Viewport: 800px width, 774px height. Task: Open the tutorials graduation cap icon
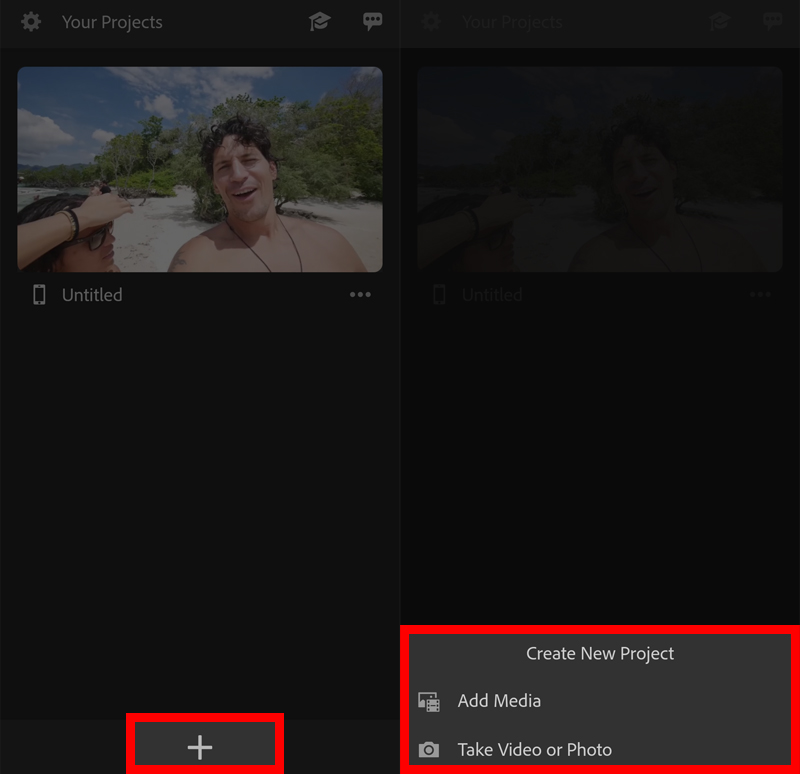click(x=319, y=21)
